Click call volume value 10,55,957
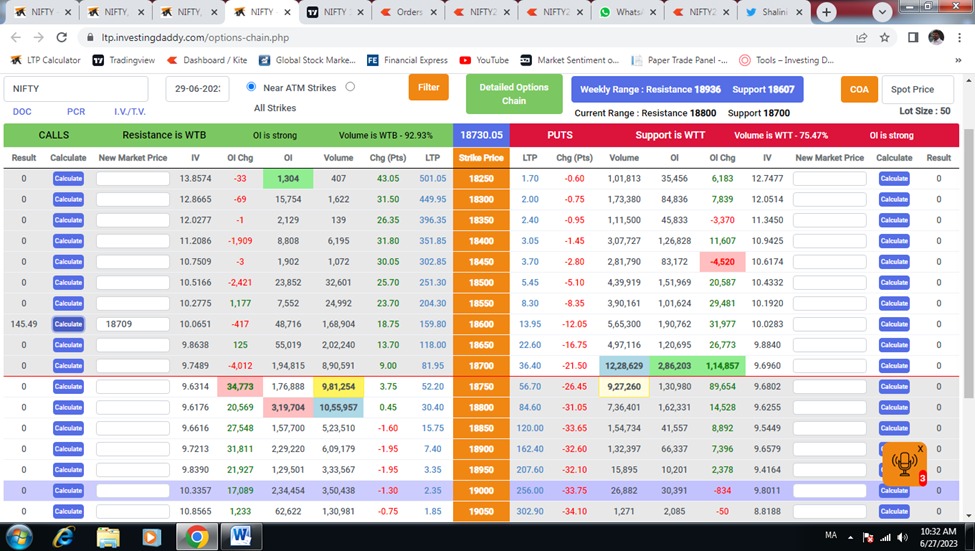The image size is (975, 551). (338, 407)
